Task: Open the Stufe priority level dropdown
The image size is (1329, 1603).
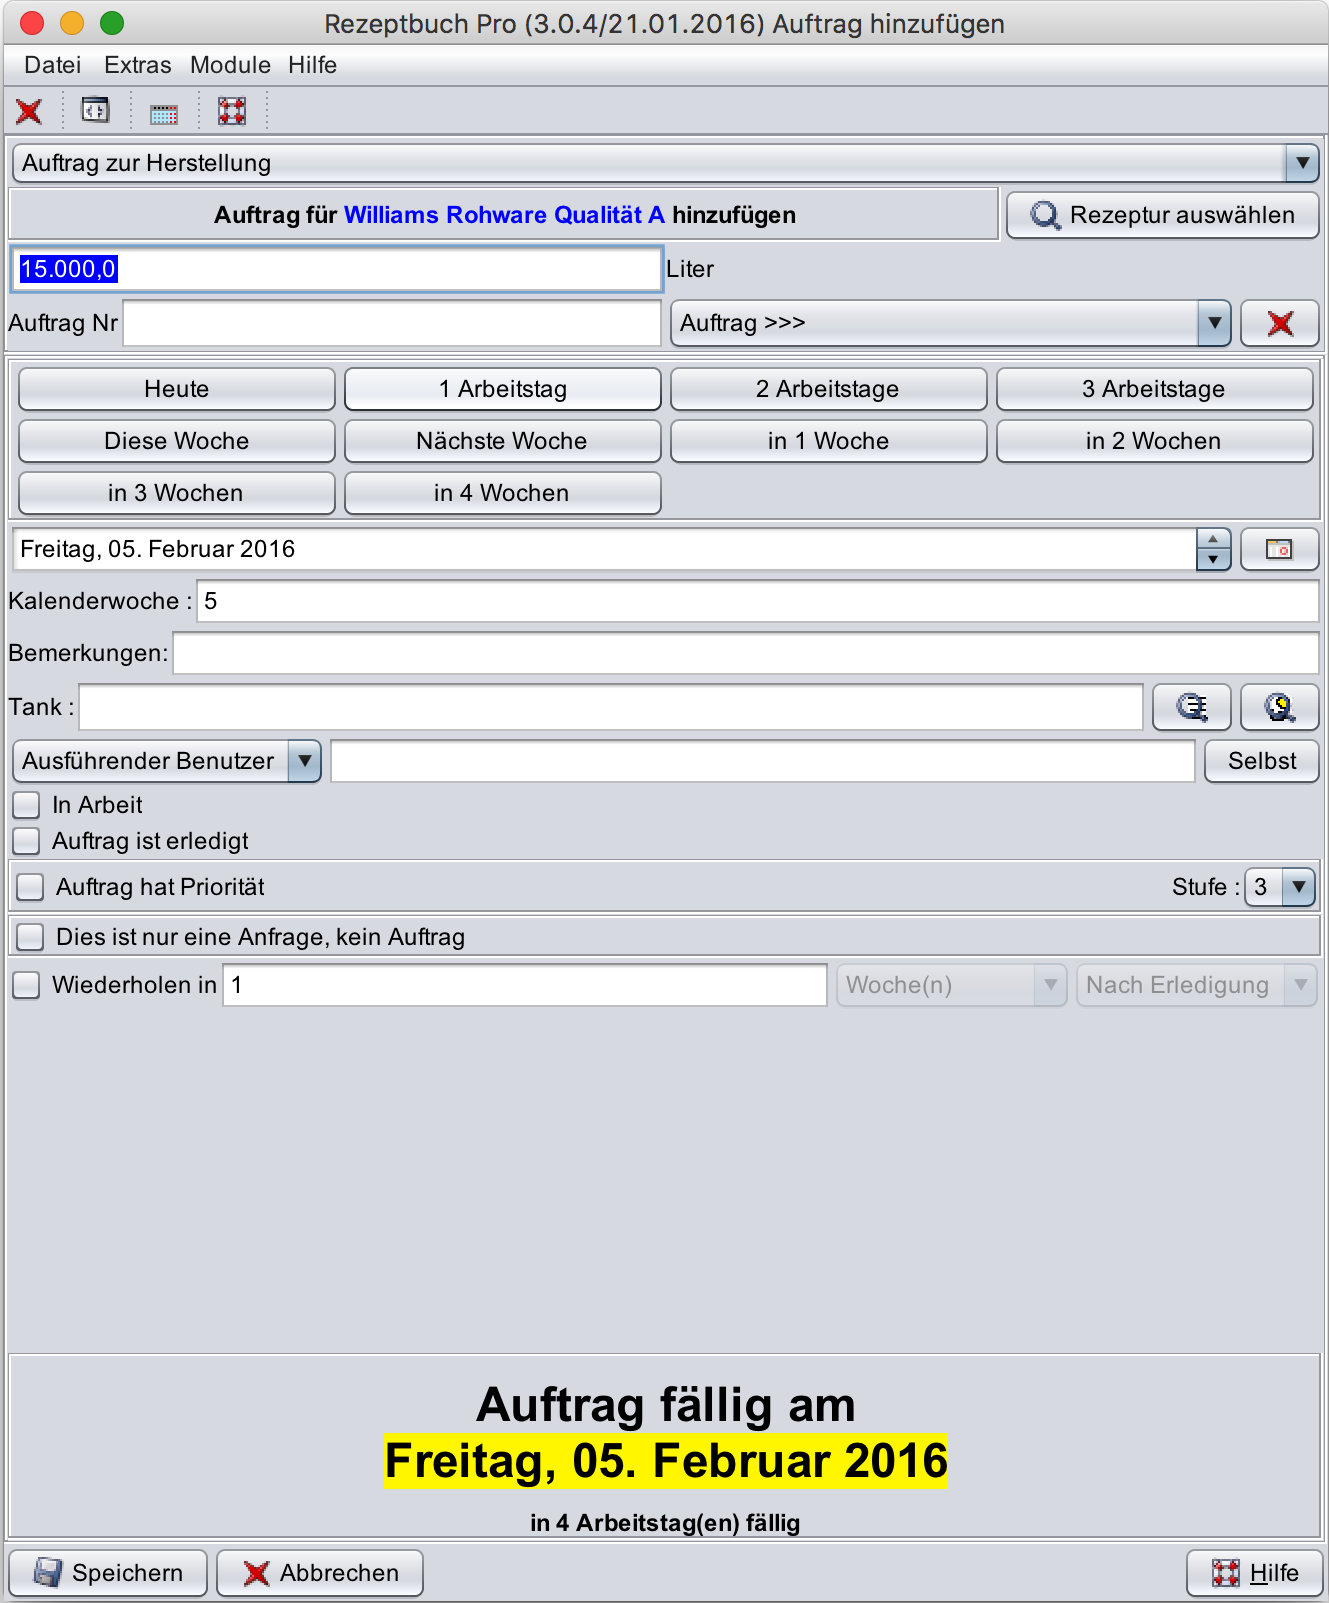Action: point(1297,887)
